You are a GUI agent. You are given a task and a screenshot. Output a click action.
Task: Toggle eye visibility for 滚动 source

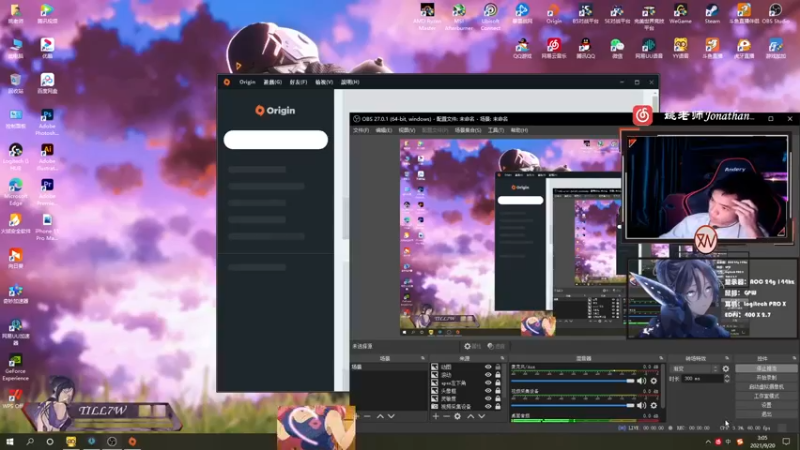pyautogui.click(x=488, y=375)
